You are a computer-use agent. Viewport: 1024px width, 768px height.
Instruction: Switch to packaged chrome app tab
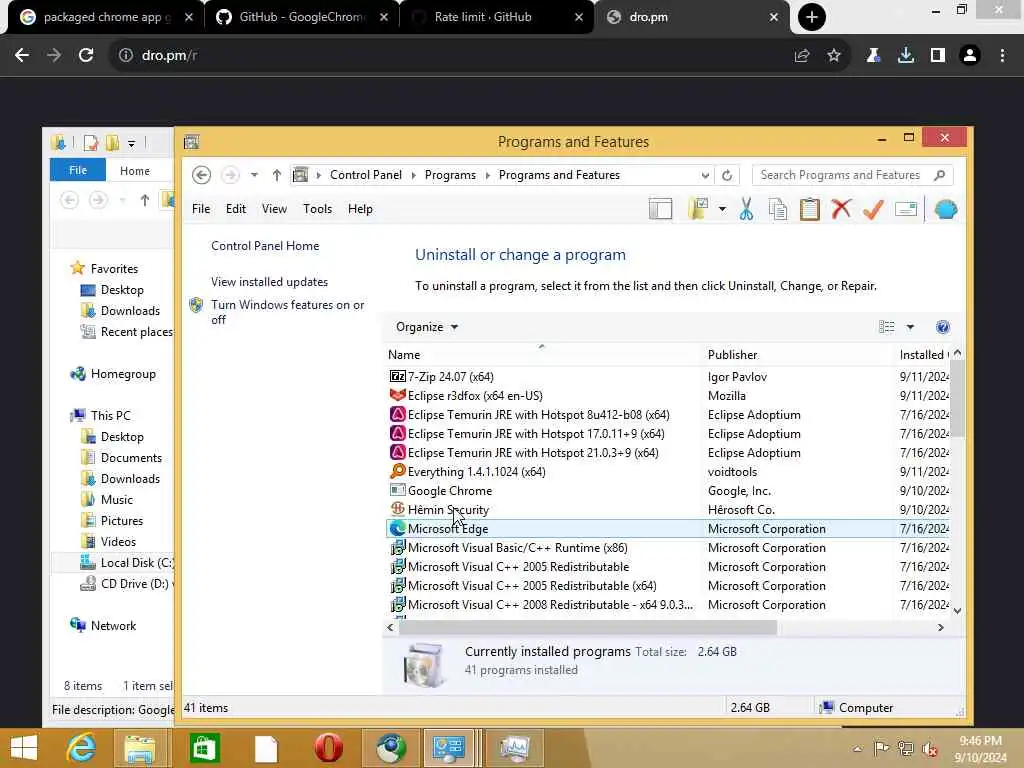click(107, 17)
